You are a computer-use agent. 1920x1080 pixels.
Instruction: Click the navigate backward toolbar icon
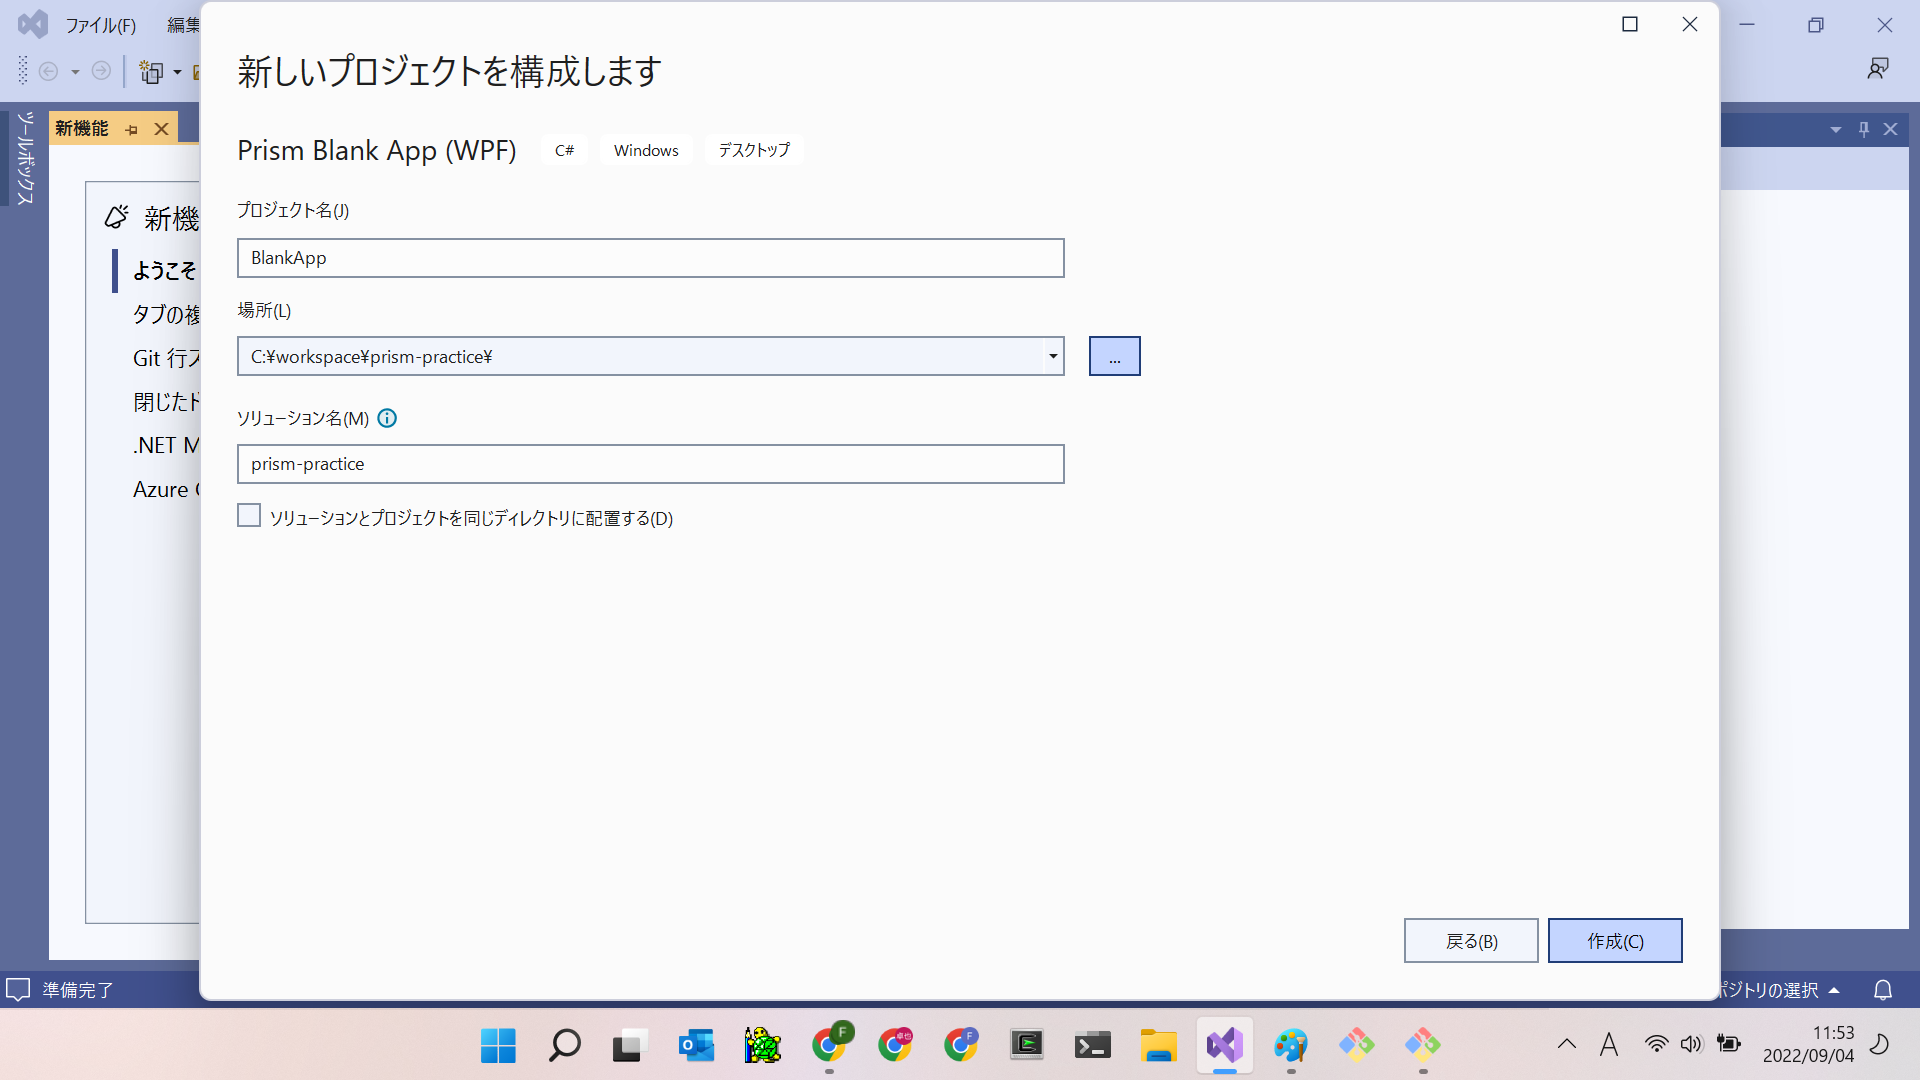[x=48, y=71]
